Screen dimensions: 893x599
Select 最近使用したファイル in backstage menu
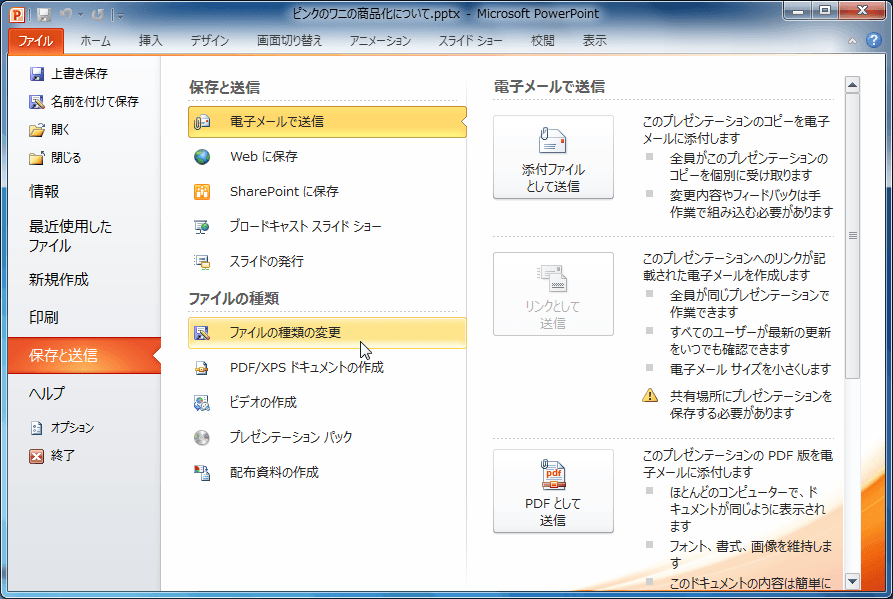click(84, 236)
